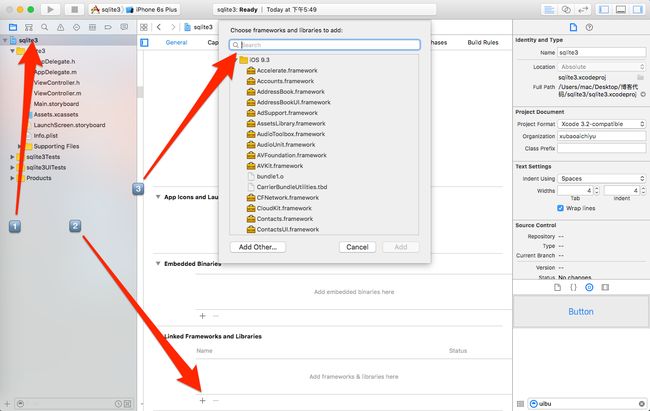Select the Standard editor icon
This screenshot has height=411, width=650.
click(549, 10)
